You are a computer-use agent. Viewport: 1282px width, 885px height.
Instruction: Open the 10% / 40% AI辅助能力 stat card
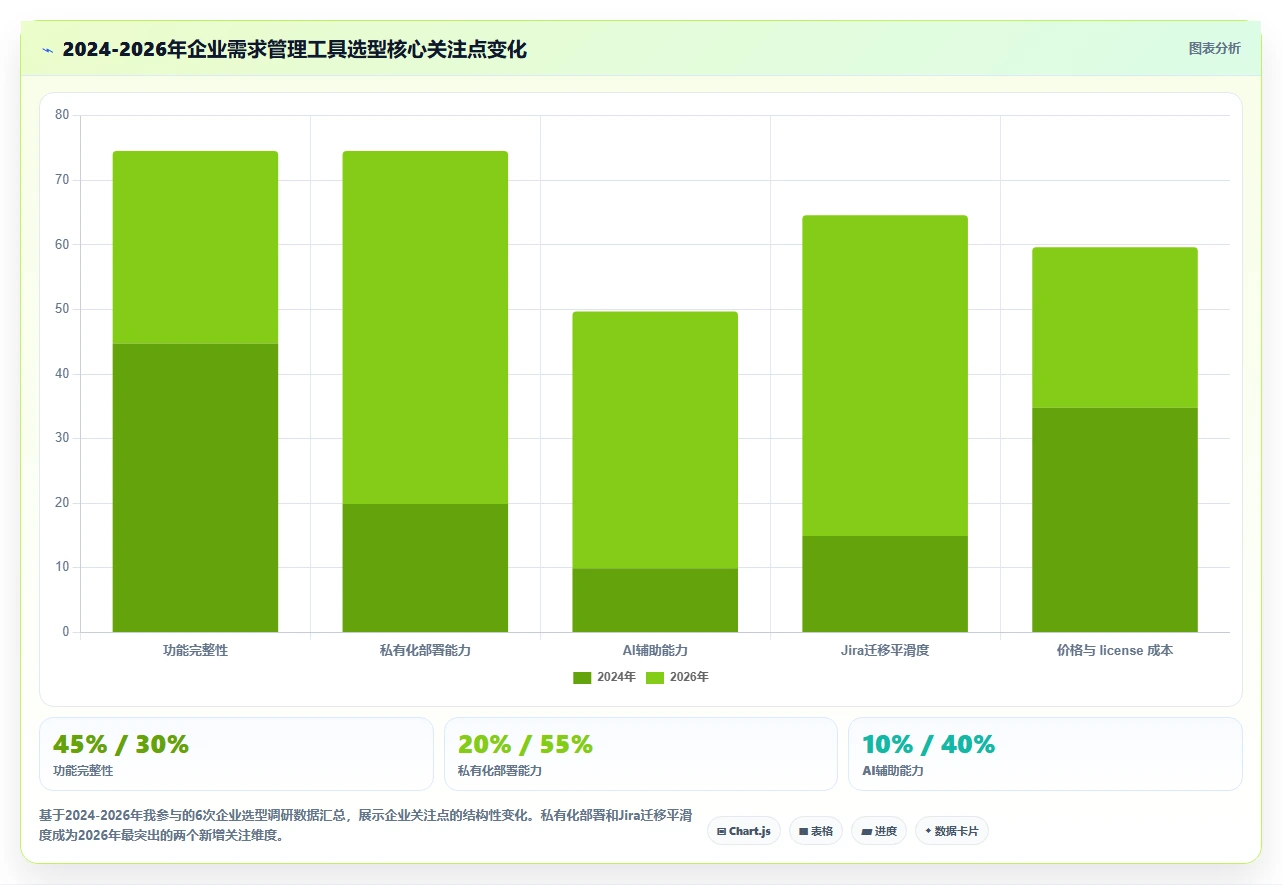1045,754
